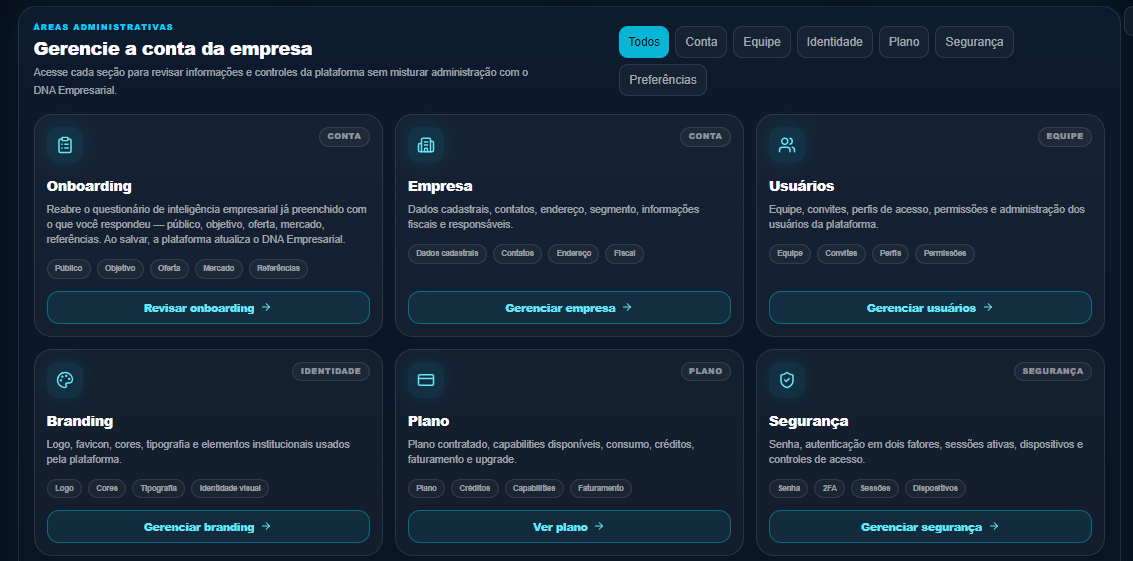
Task: Click the Identidade visual tag
Action: point(230,488)
